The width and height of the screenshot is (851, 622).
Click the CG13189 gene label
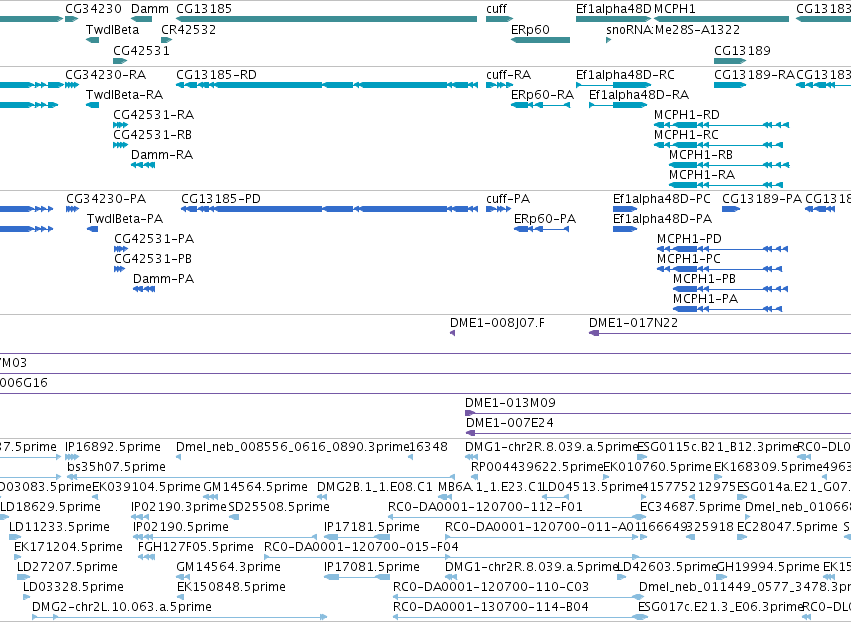click(x=742, y=50)
